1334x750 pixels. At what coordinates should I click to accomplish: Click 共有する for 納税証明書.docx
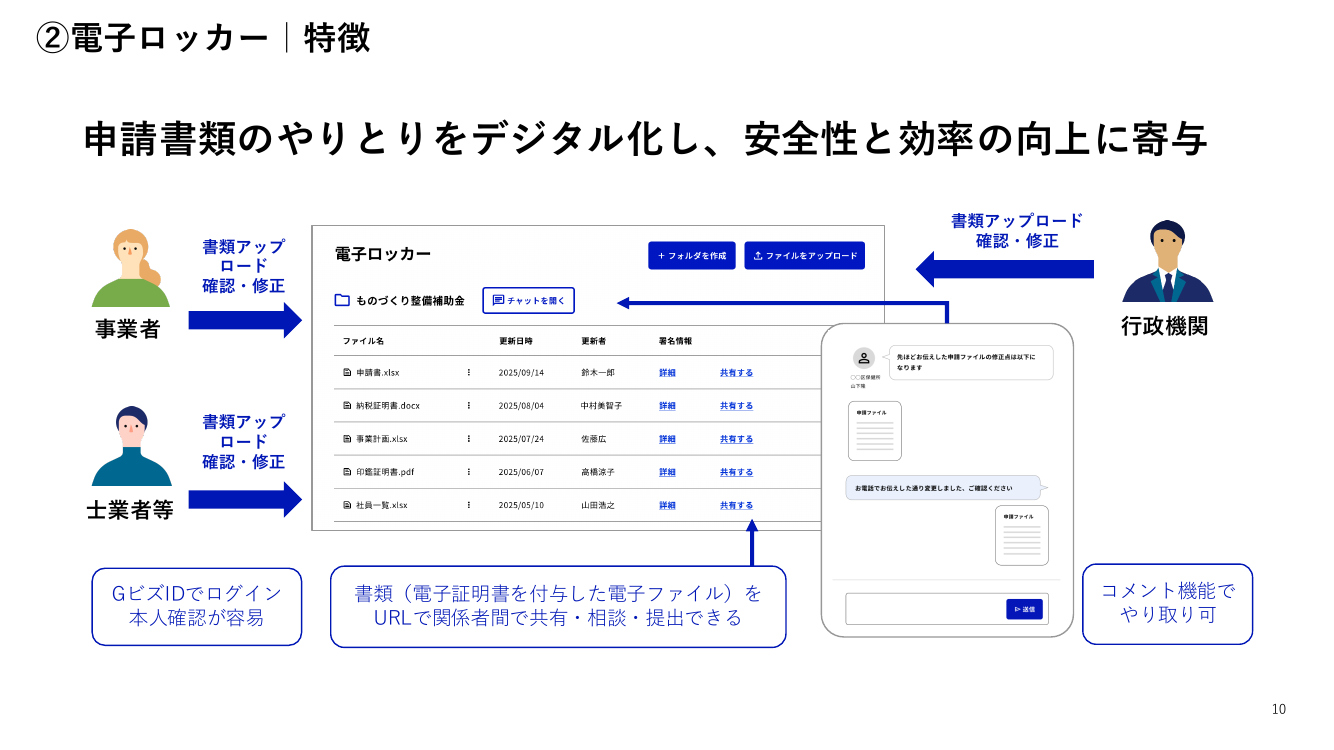pyautogui.click(x=737, y=406)
